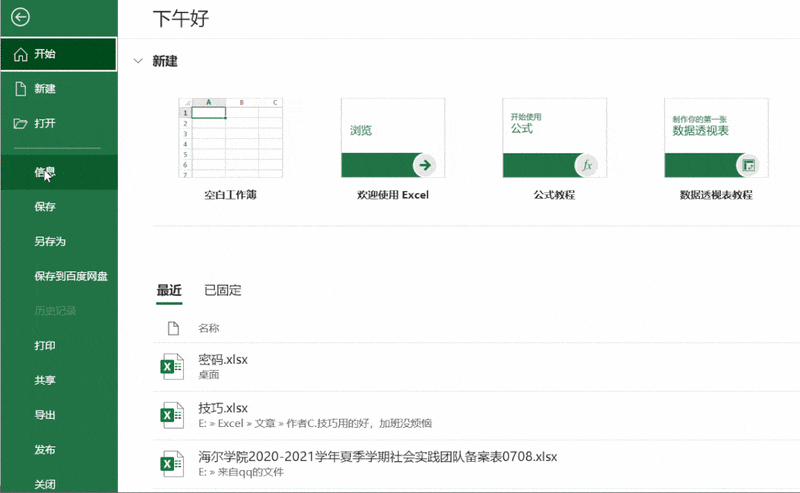Click the Excel file icon for 技巧.xlsx

click(172, 415)
